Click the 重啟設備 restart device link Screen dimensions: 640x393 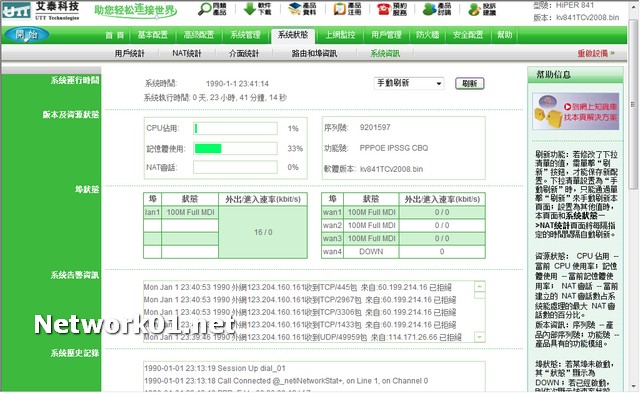tap(596, 53)
